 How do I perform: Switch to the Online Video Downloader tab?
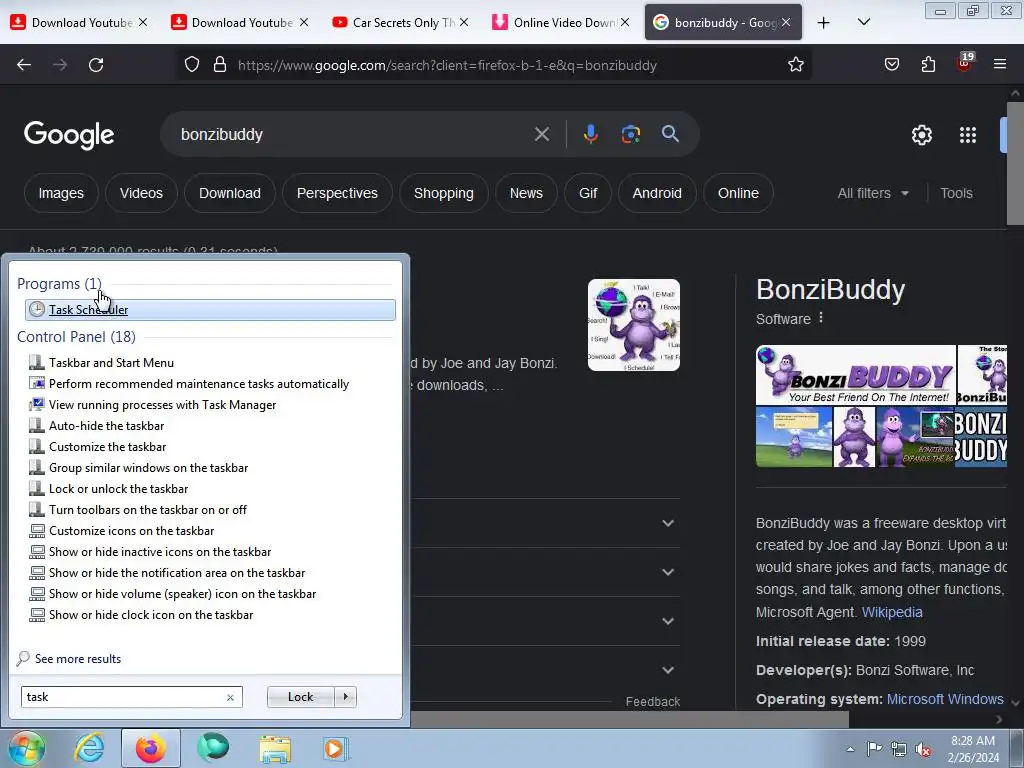pyautogui.click(x=560, y=22)
